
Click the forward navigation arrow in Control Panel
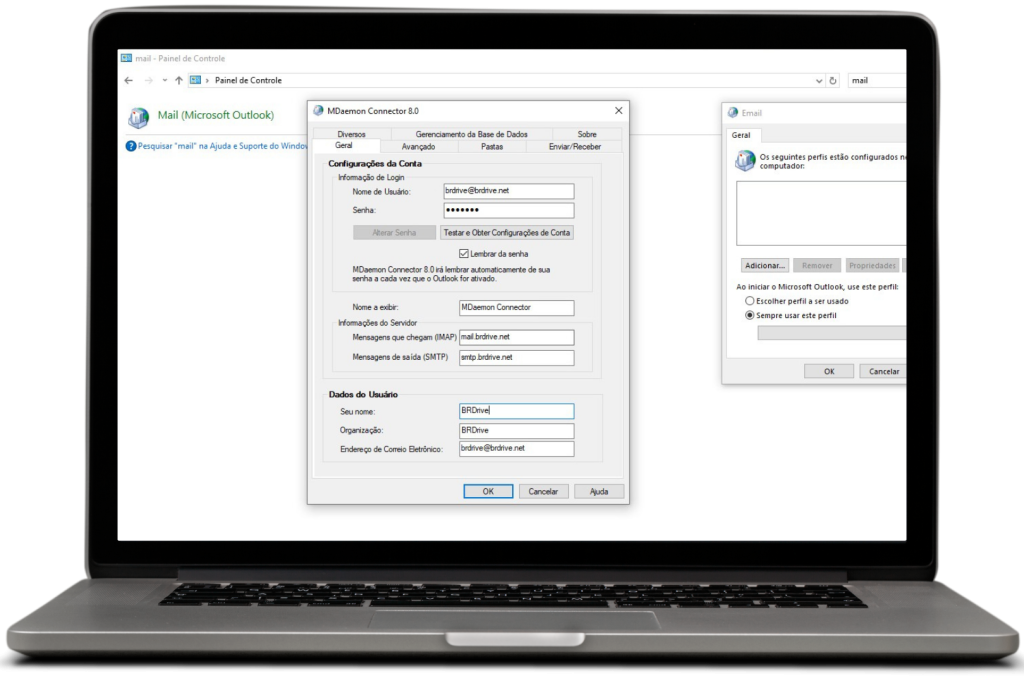[148, 80]
